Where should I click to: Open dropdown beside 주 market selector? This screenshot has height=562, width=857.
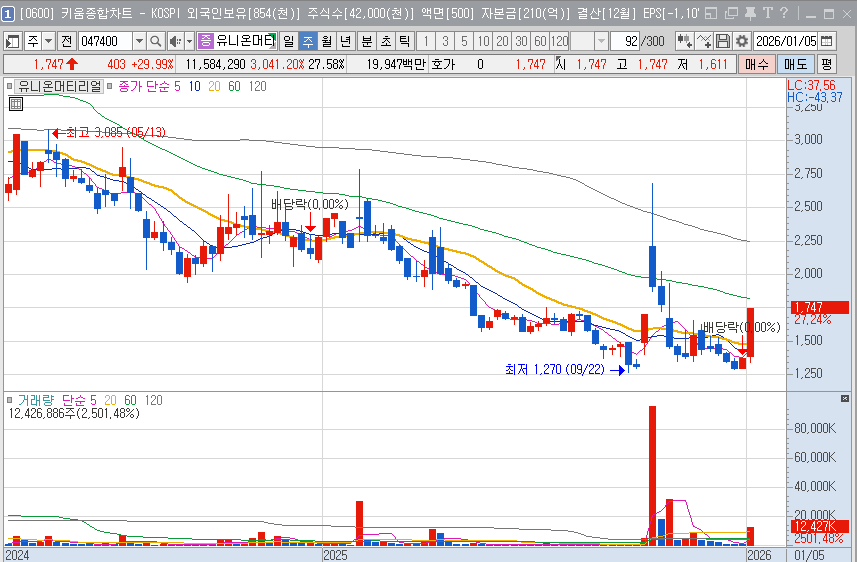point(49,41)
